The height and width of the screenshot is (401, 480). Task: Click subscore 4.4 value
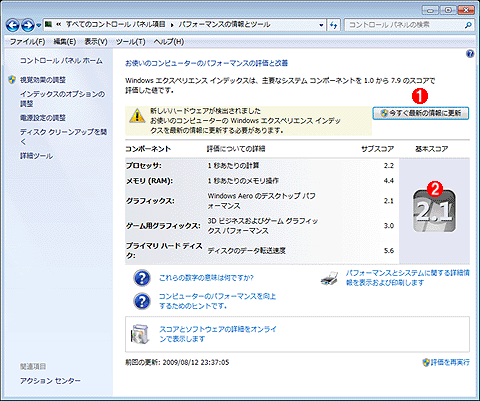click(x=389, y=181)
